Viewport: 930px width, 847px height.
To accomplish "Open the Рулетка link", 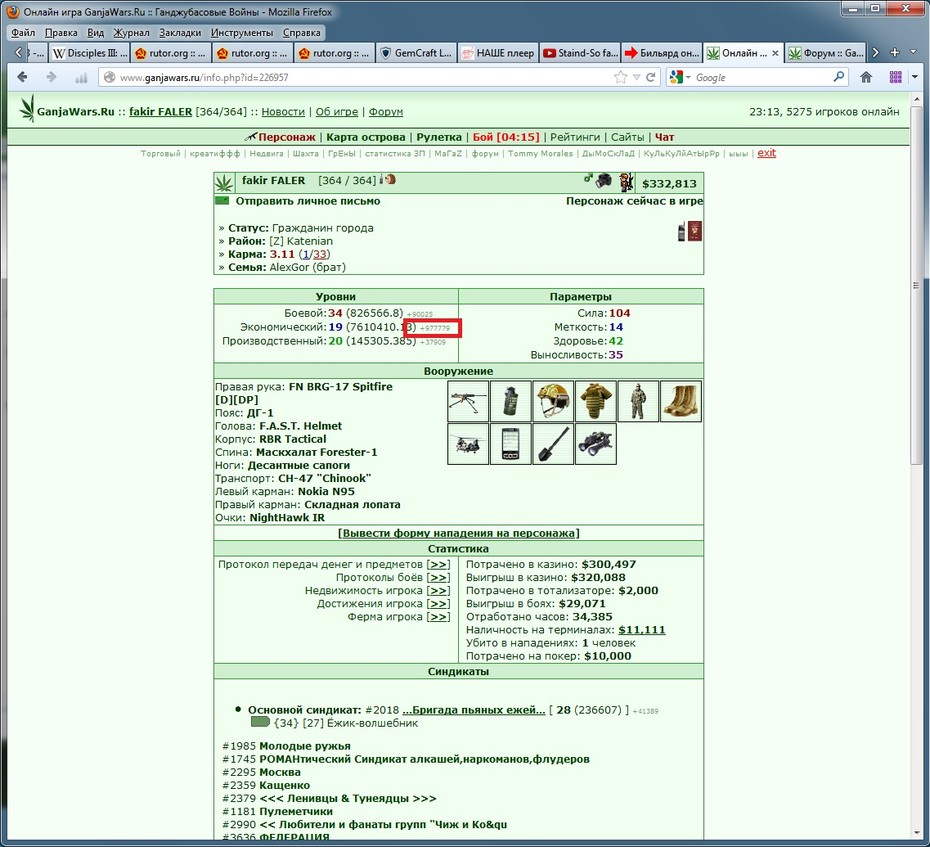I will click(x=438, y=137).
